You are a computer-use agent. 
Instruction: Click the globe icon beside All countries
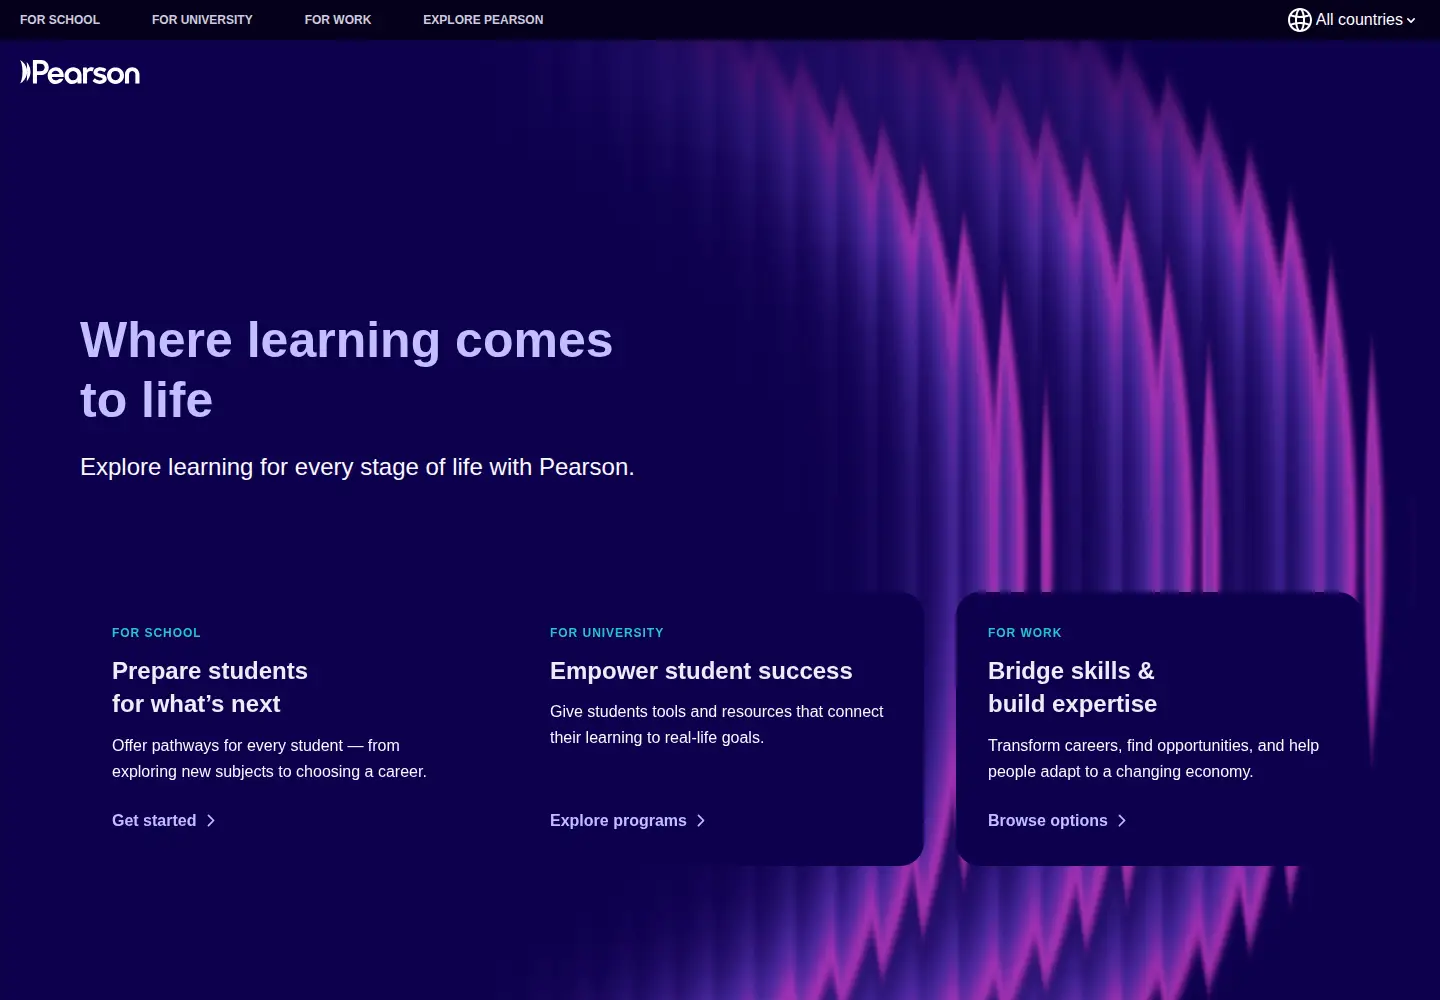[1299, 20]
